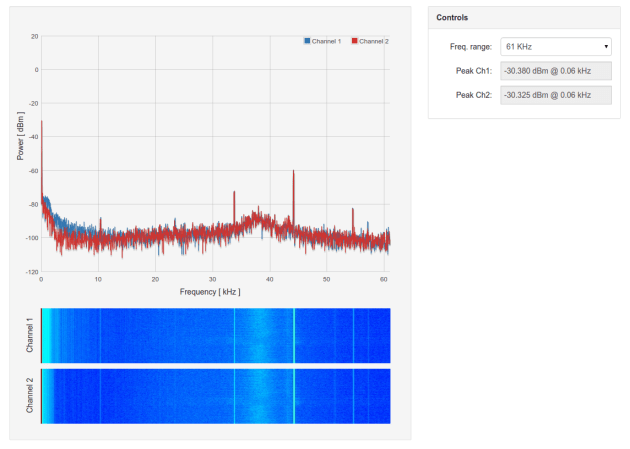
Task: Click the Peak Ch2 readout field
Action: pyautogui.click(x=556, y=95)
